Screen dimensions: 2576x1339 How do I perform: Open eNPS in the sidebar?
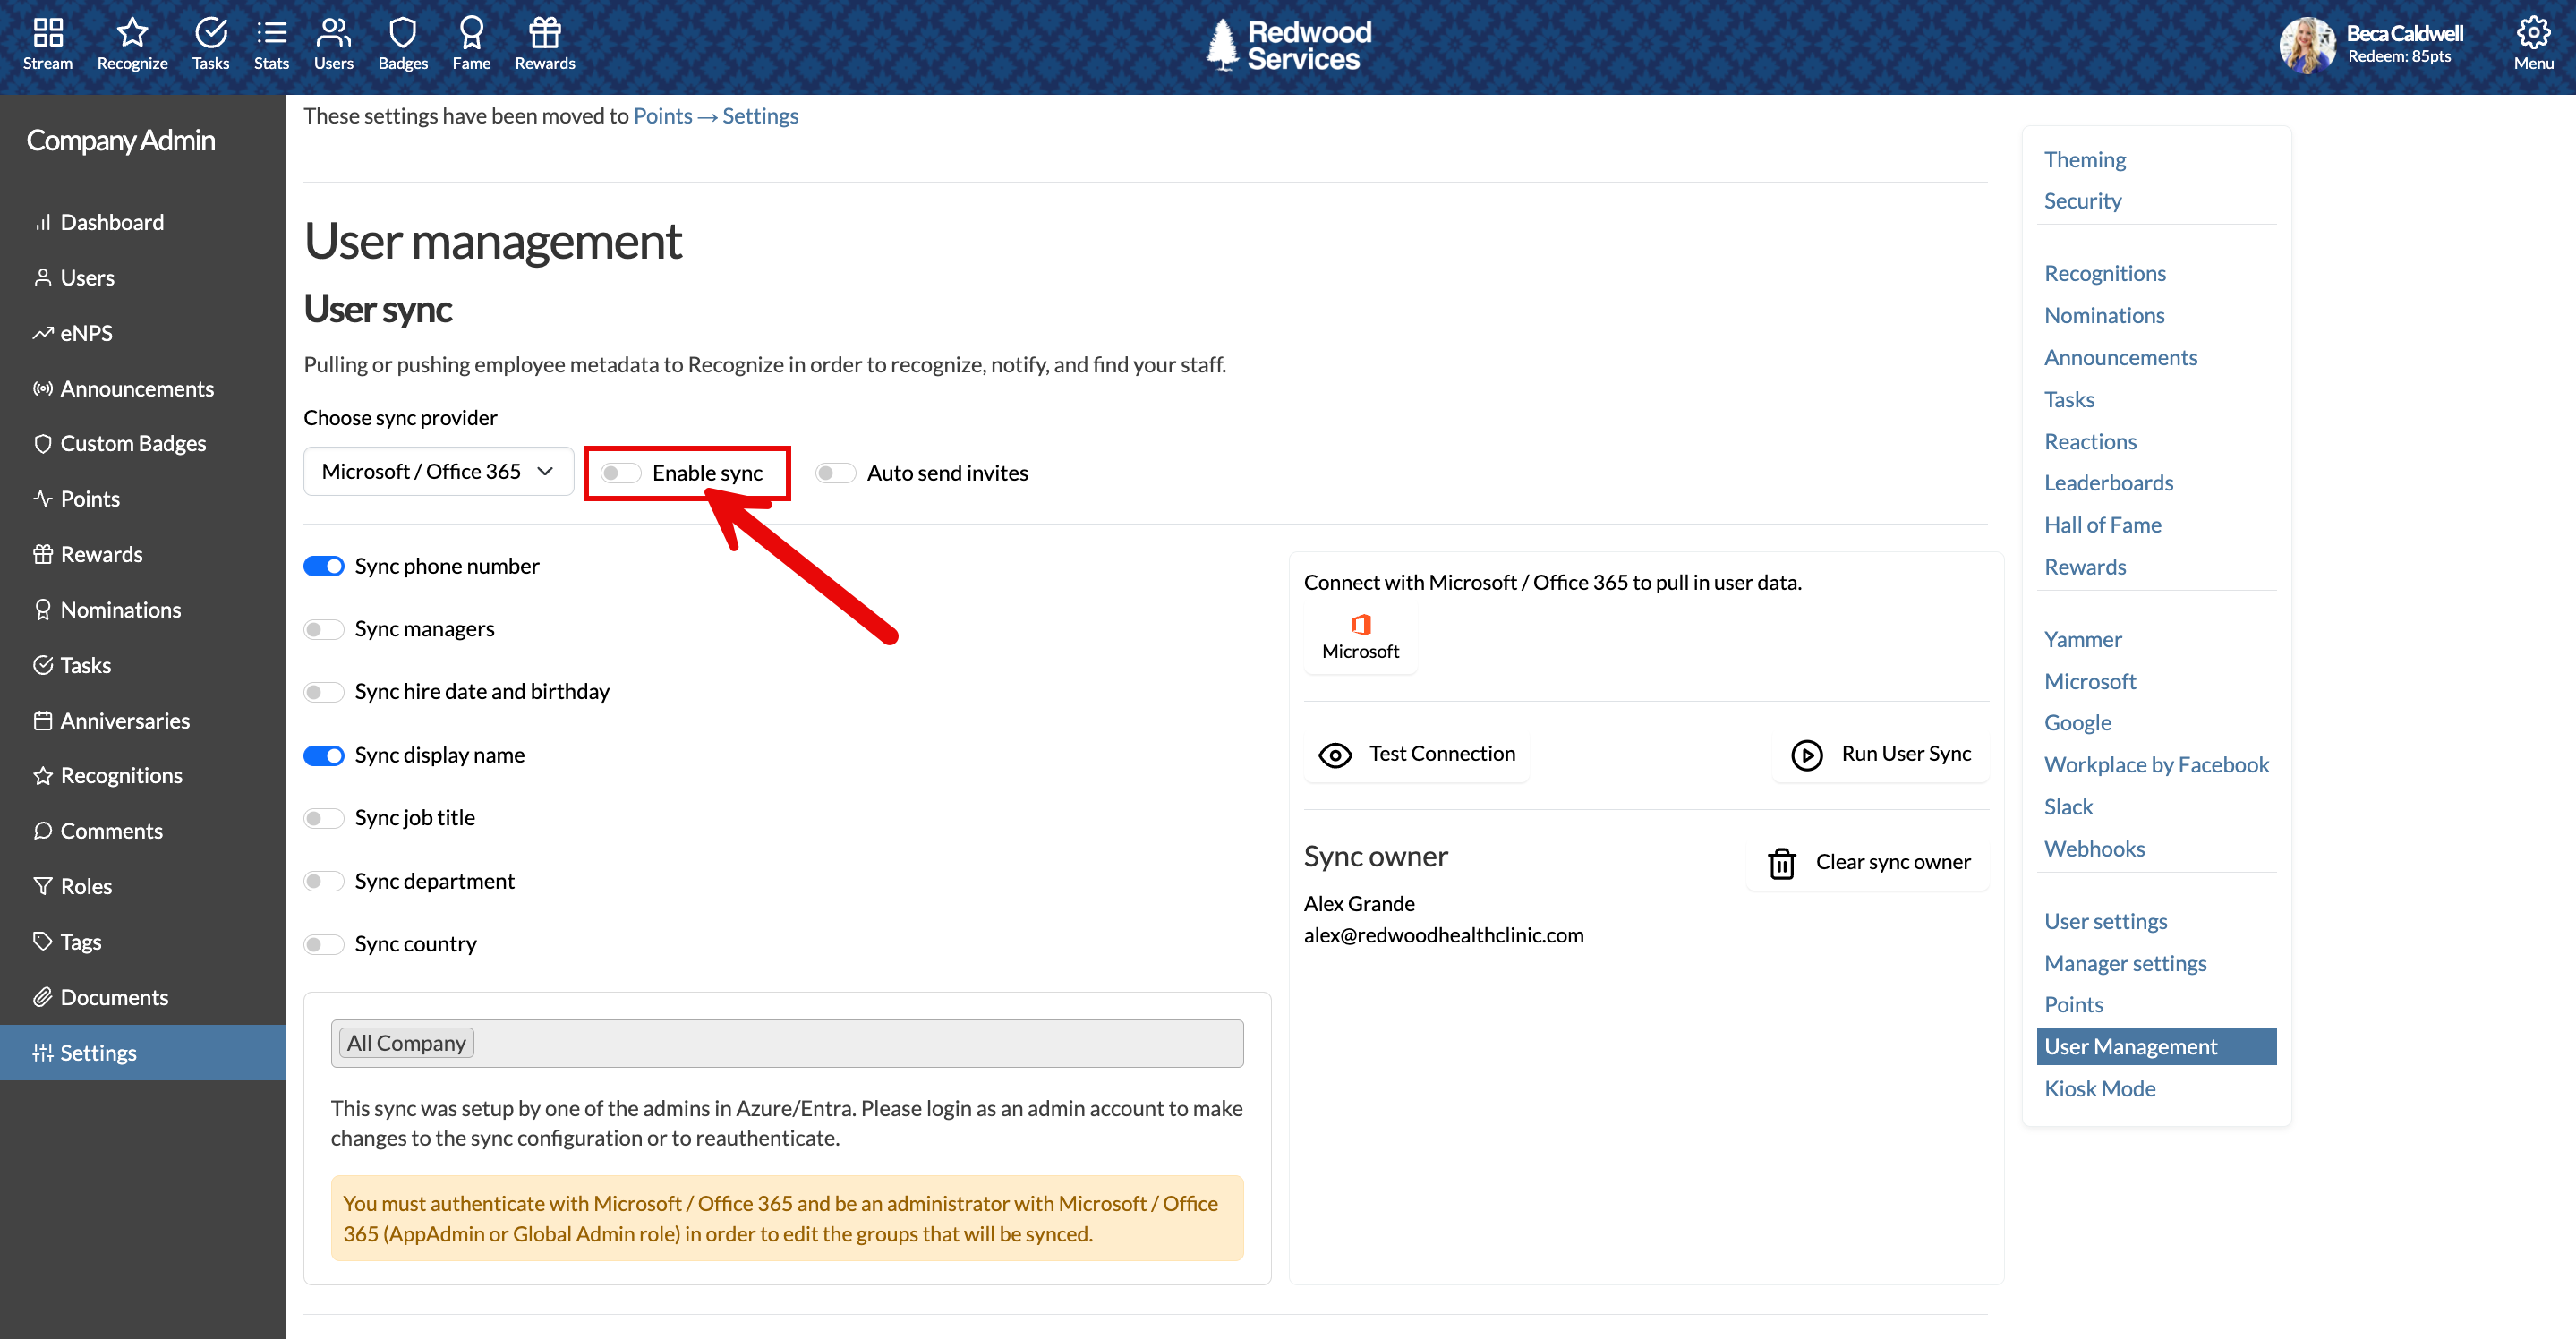pos(86,333)
